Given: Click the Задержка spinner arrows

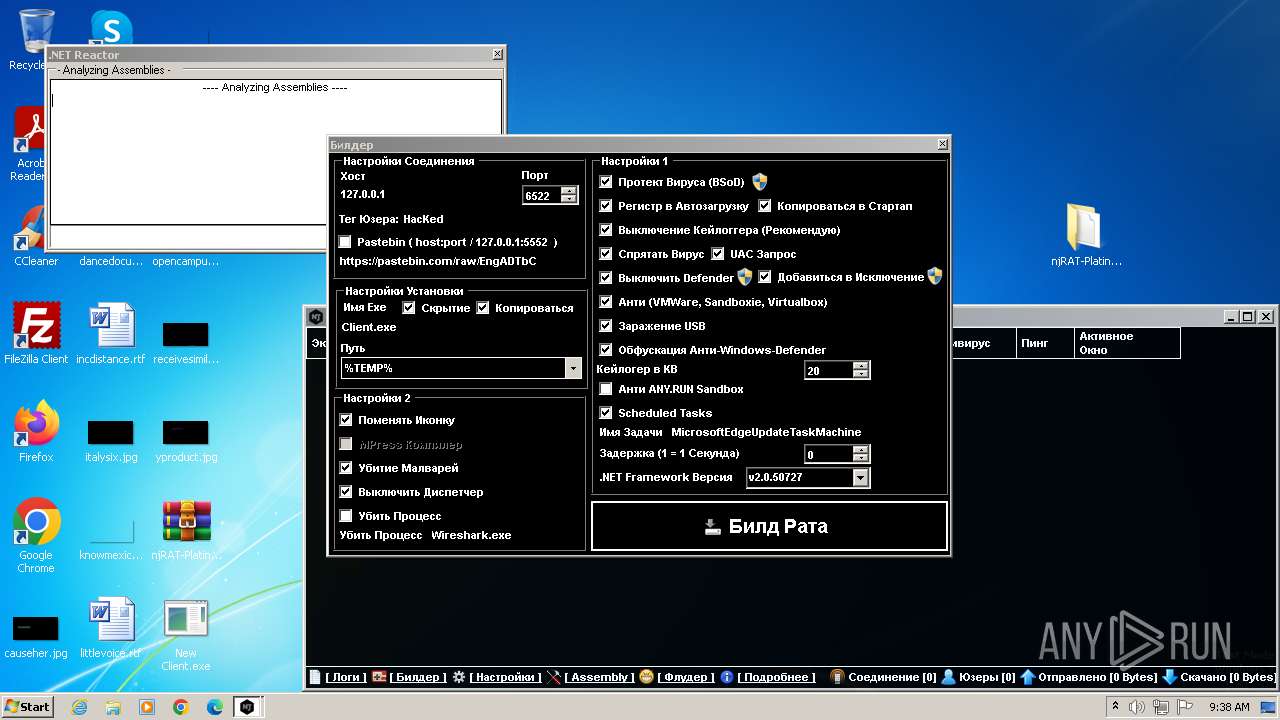Looking at the screenshot, I should 861,454.
